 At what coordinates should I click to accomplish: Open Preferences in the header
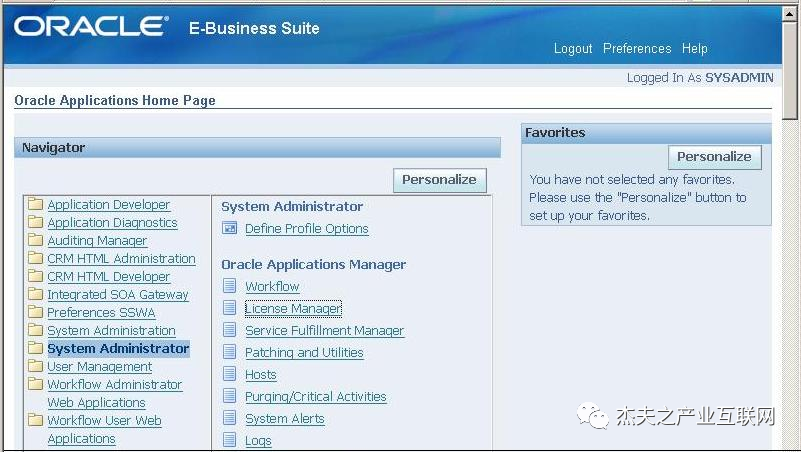(637, 49)
